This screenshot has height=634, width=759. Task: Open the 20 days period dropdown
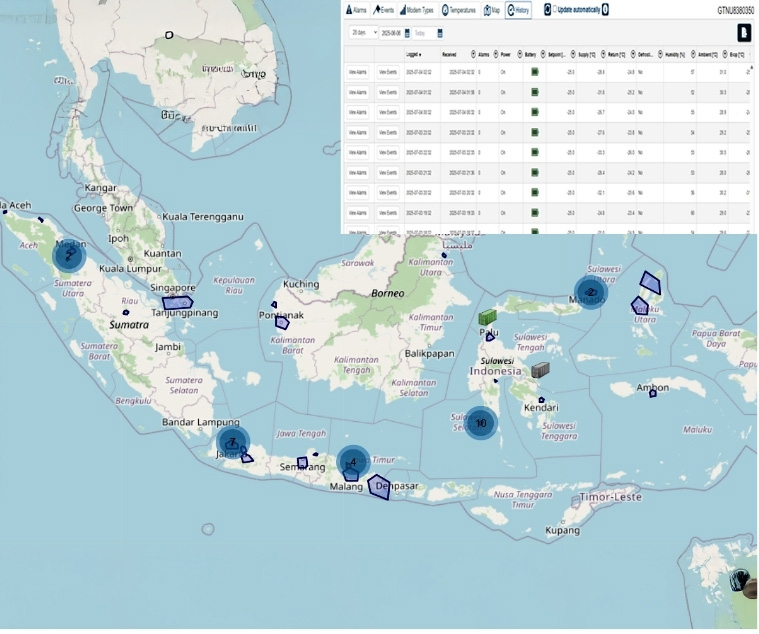tap(363, 32)
